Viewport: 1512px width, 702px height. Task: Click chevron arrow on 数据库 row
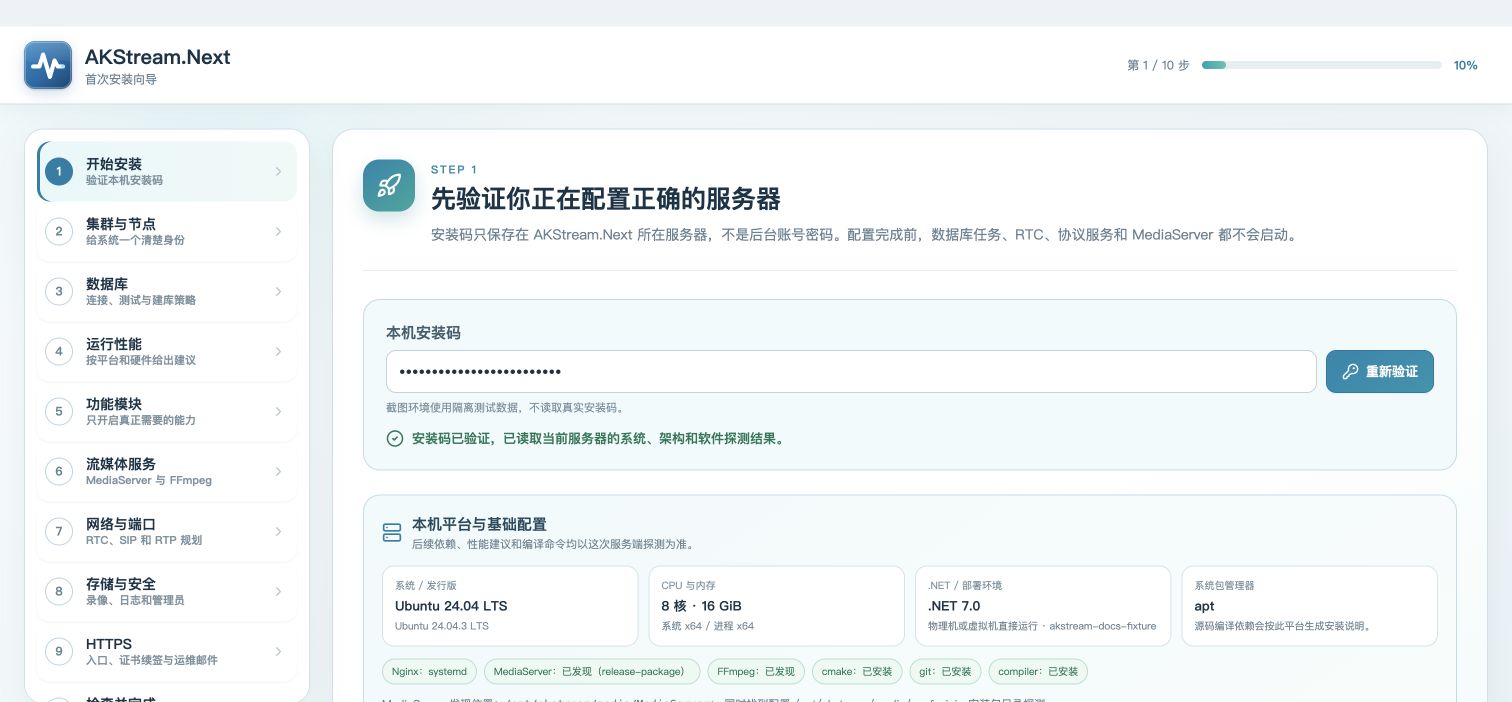[x=278, y=291]
